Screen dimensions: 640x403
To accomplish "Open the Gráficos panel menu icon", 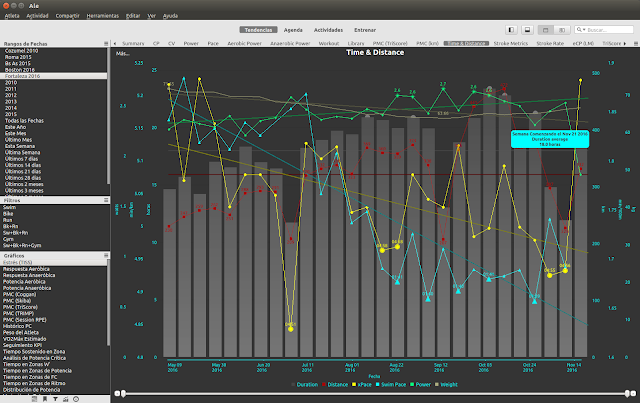I will pyautogui.click(x=106, y=255).
